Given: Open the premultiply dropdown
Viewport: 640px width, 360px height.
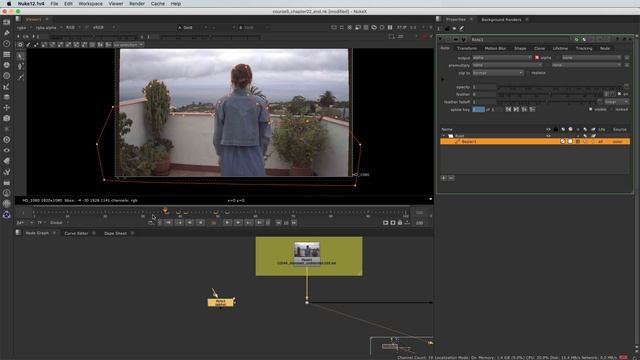Looking at the screenshot, I should [x=507, y=65].
